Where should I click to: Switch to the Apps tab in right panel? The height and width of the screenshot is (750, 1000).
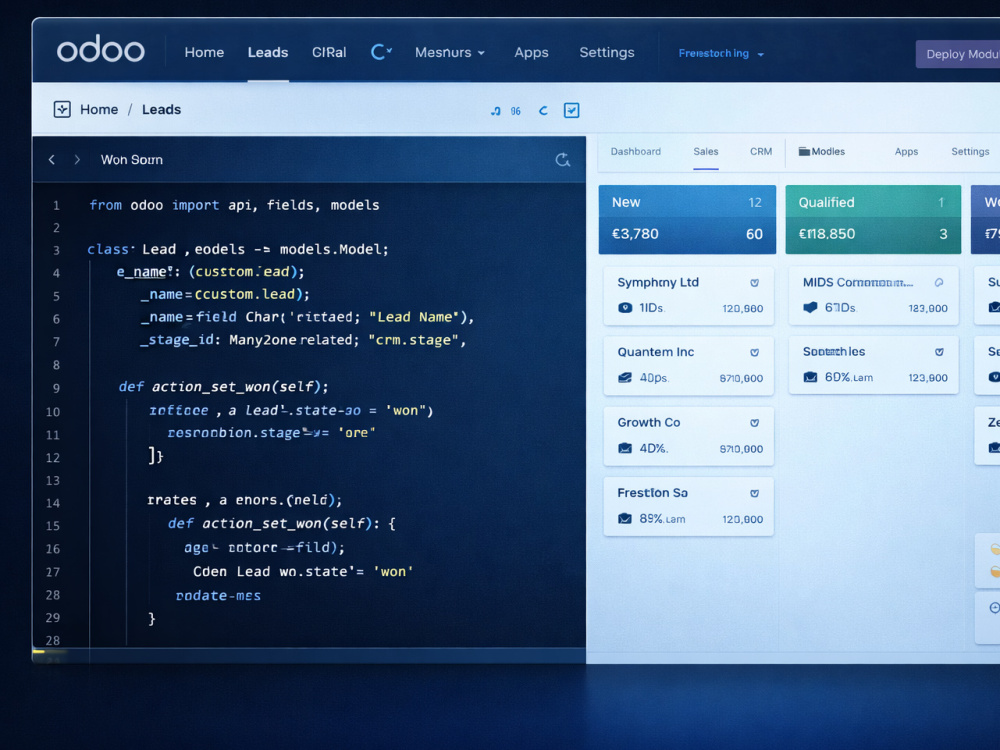pyautogui.click(x=906, y=152)
